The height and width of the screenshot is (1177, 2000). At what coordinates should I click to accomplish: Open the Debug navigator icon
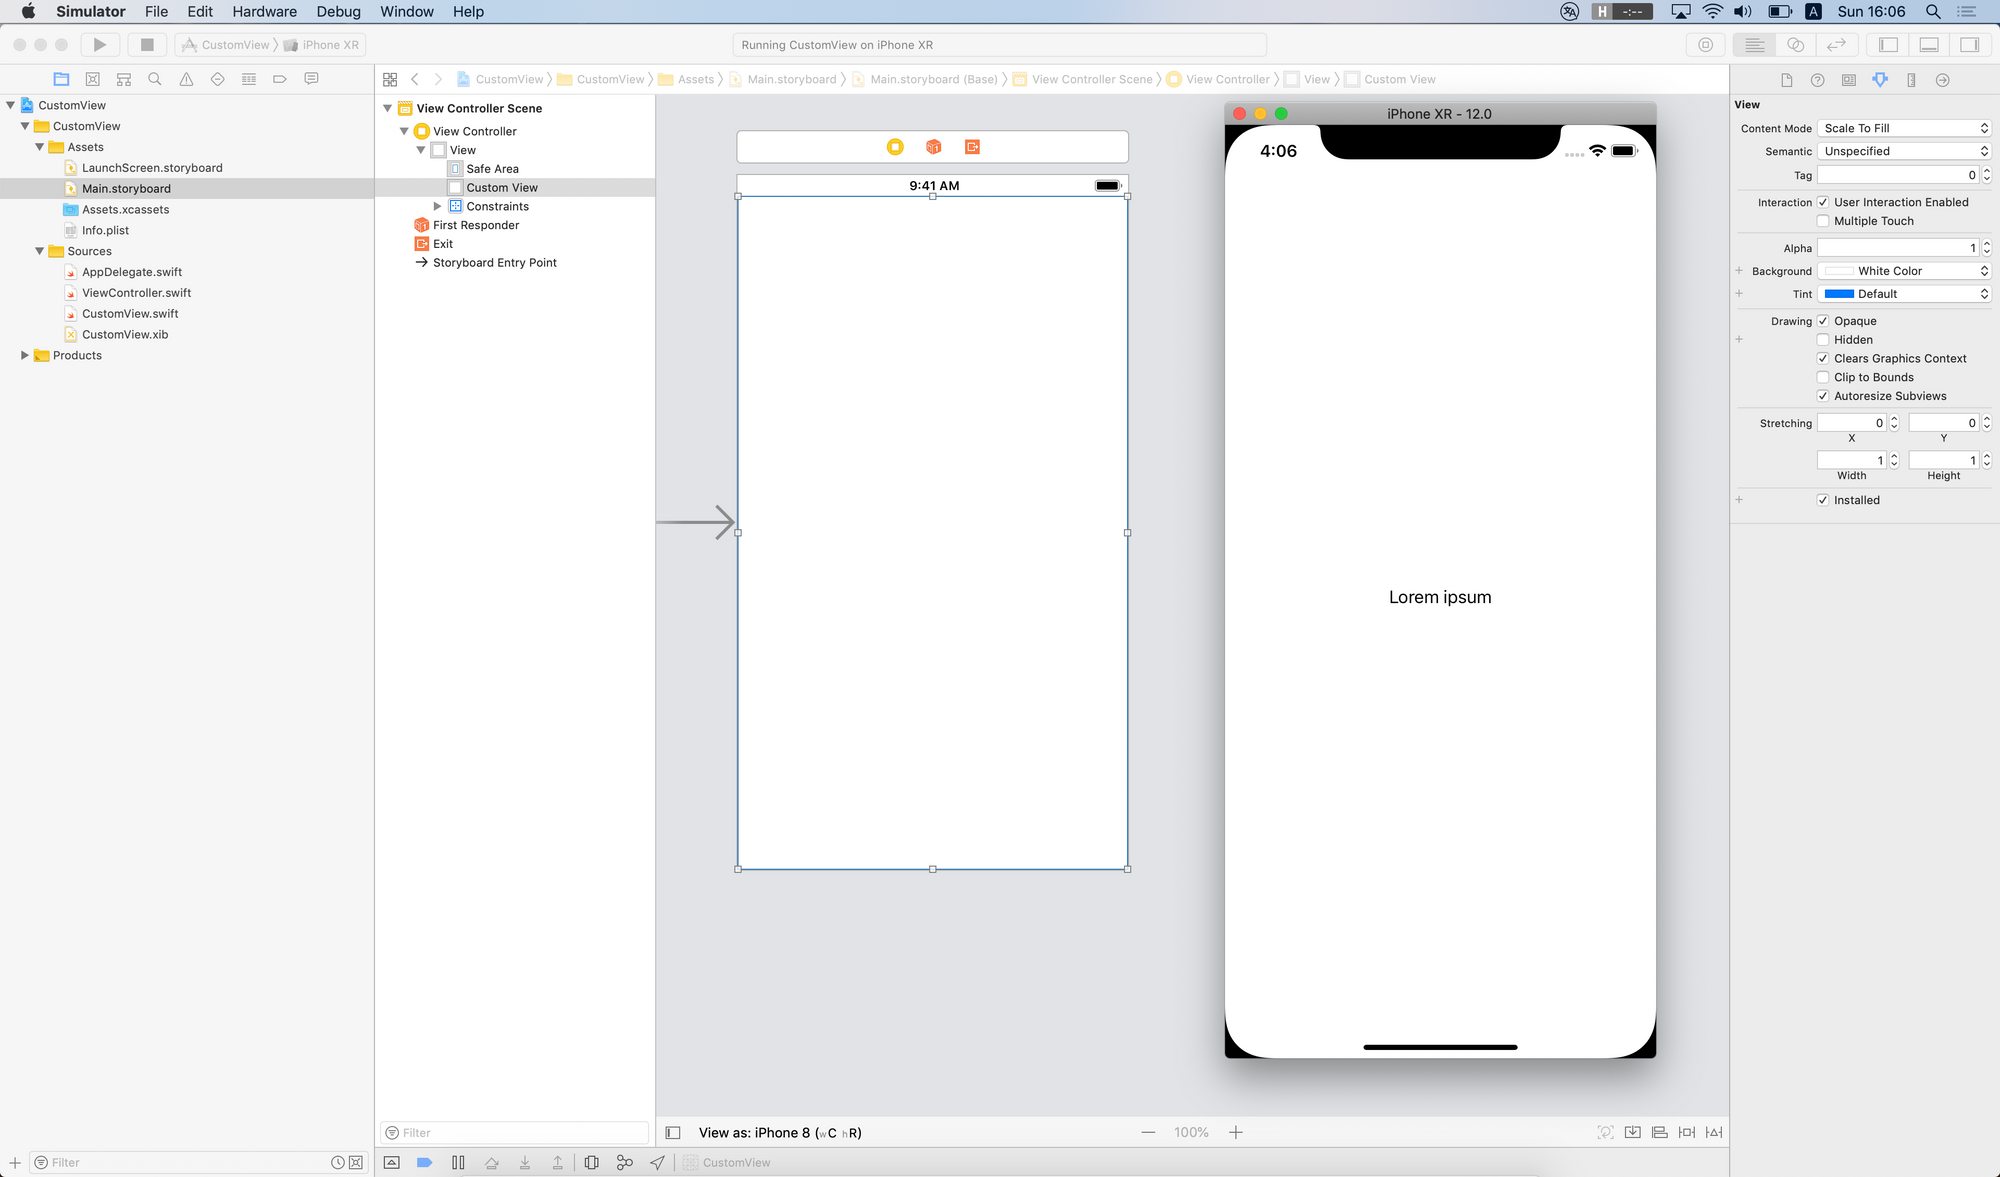point(249,79)
